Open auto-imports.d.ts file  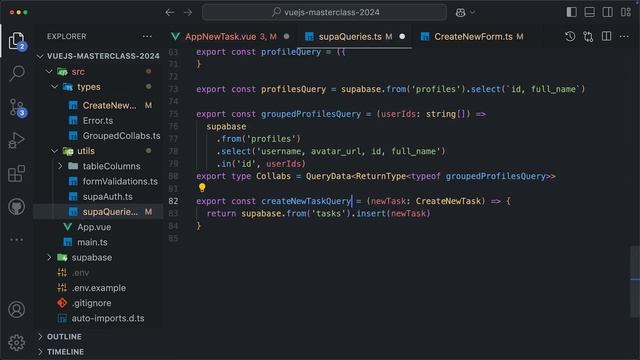98,318
